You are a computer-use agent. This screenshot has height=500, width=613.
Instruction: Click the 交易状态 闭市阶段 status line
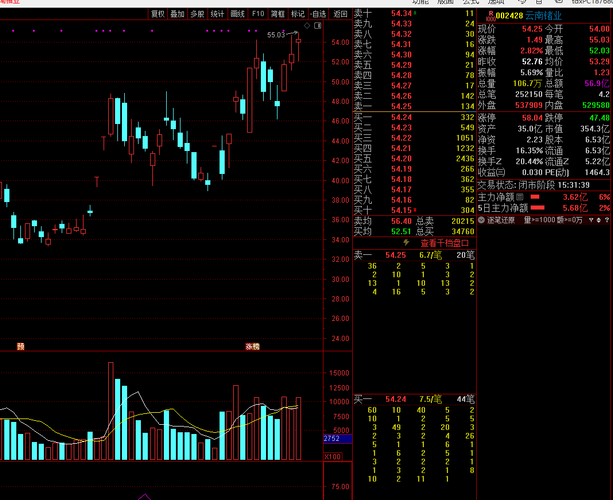tap(534, 185)
